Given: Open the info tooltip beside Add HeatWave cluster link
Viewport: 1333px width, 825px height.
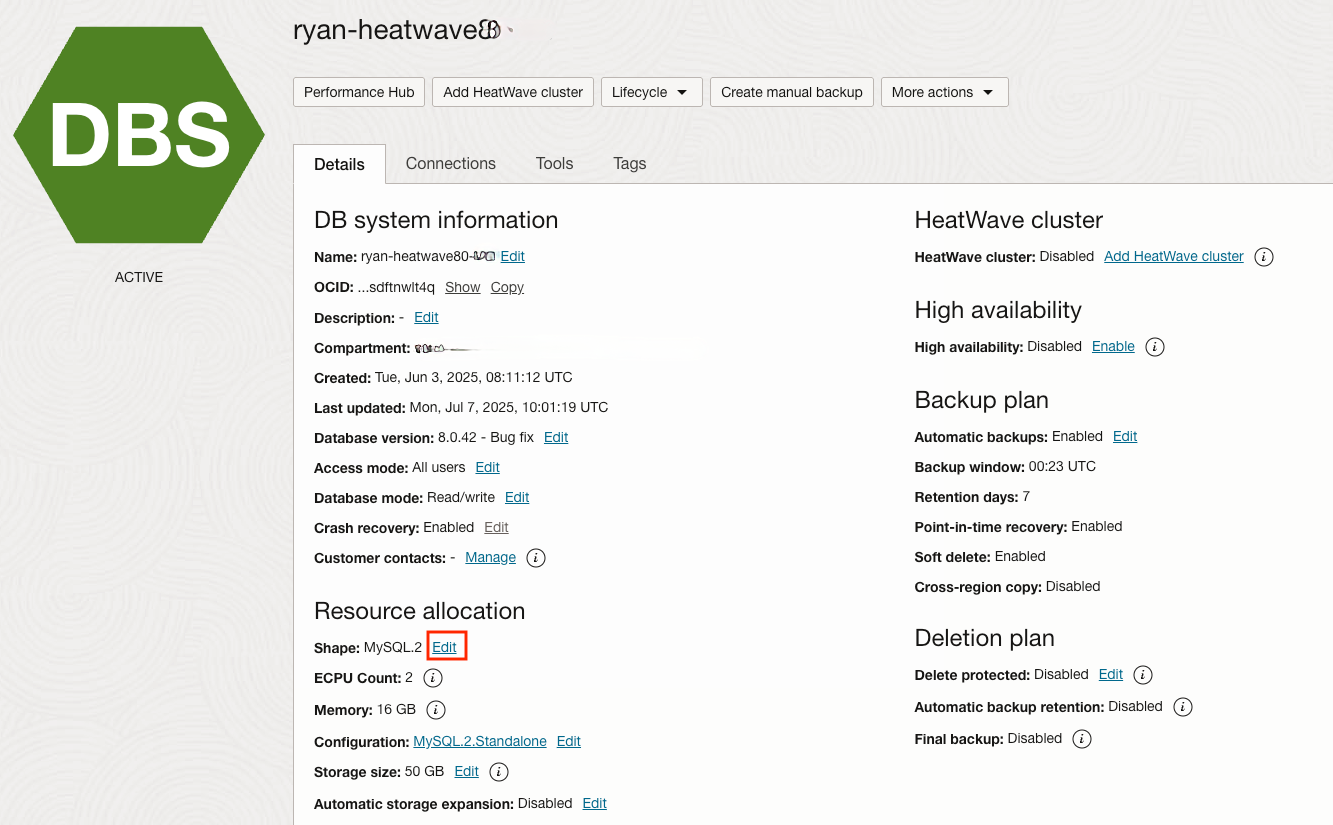Looking at the screenshot, I should pyautogui.click(x=1263, y=257).
